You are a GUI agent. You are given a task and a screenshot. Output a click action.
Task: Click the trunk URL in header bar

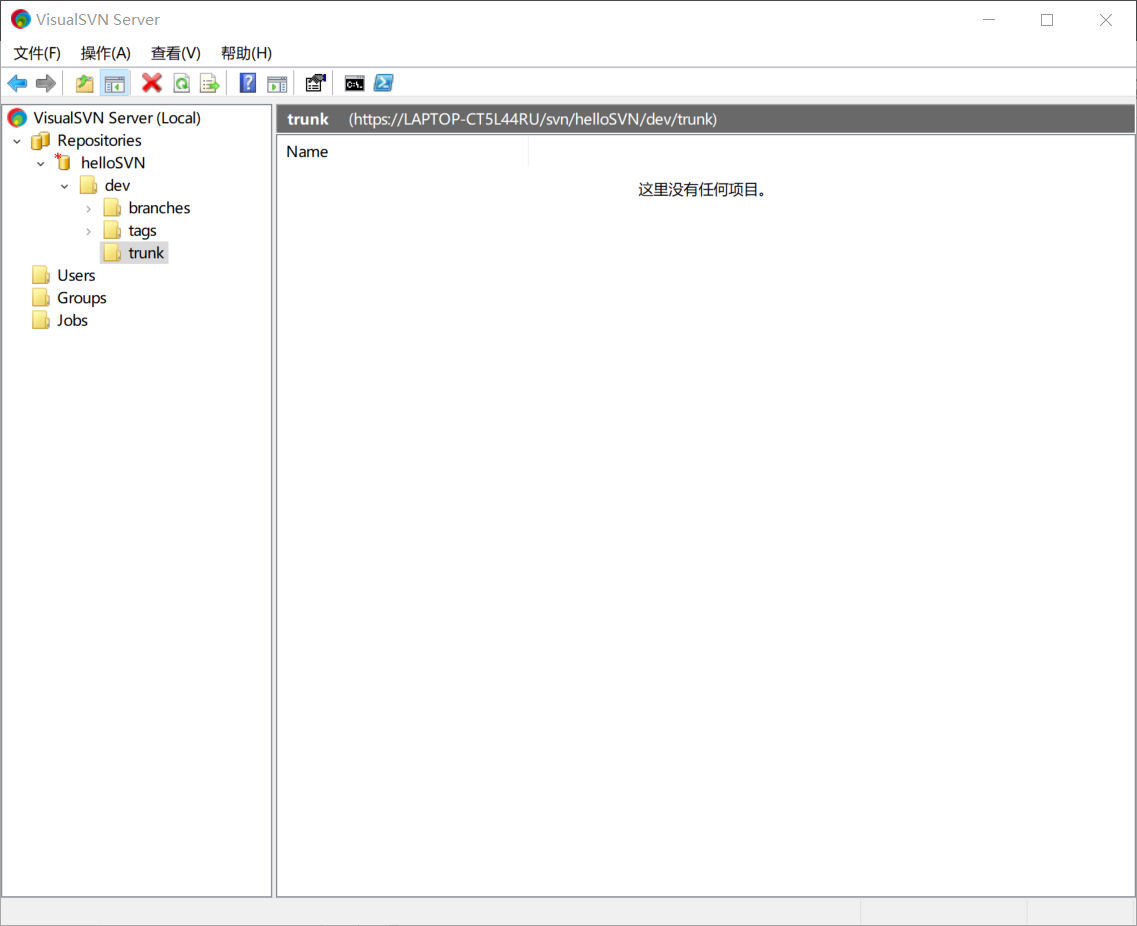[x=533, y=119]
